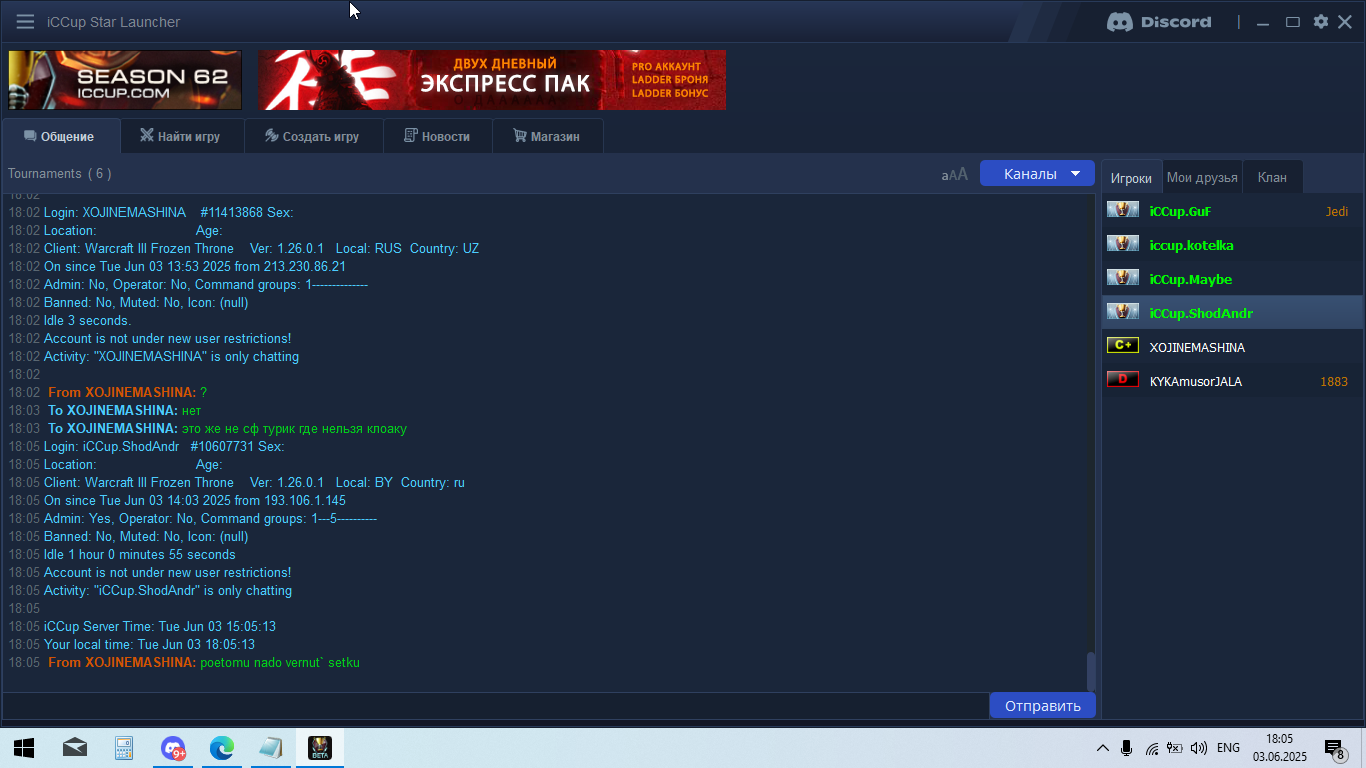The width and height of the screenshot is (1366, 768).
Task: Open the hamburger menu in title bar
Action: click(25, 22)
